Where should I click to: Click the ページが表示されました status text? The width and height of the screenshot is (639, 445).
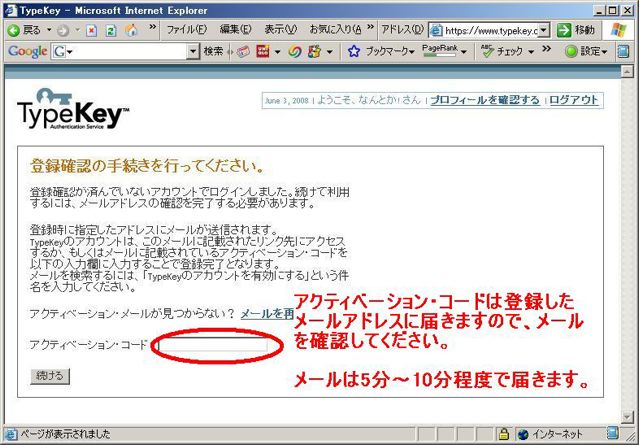coord(65,434)
